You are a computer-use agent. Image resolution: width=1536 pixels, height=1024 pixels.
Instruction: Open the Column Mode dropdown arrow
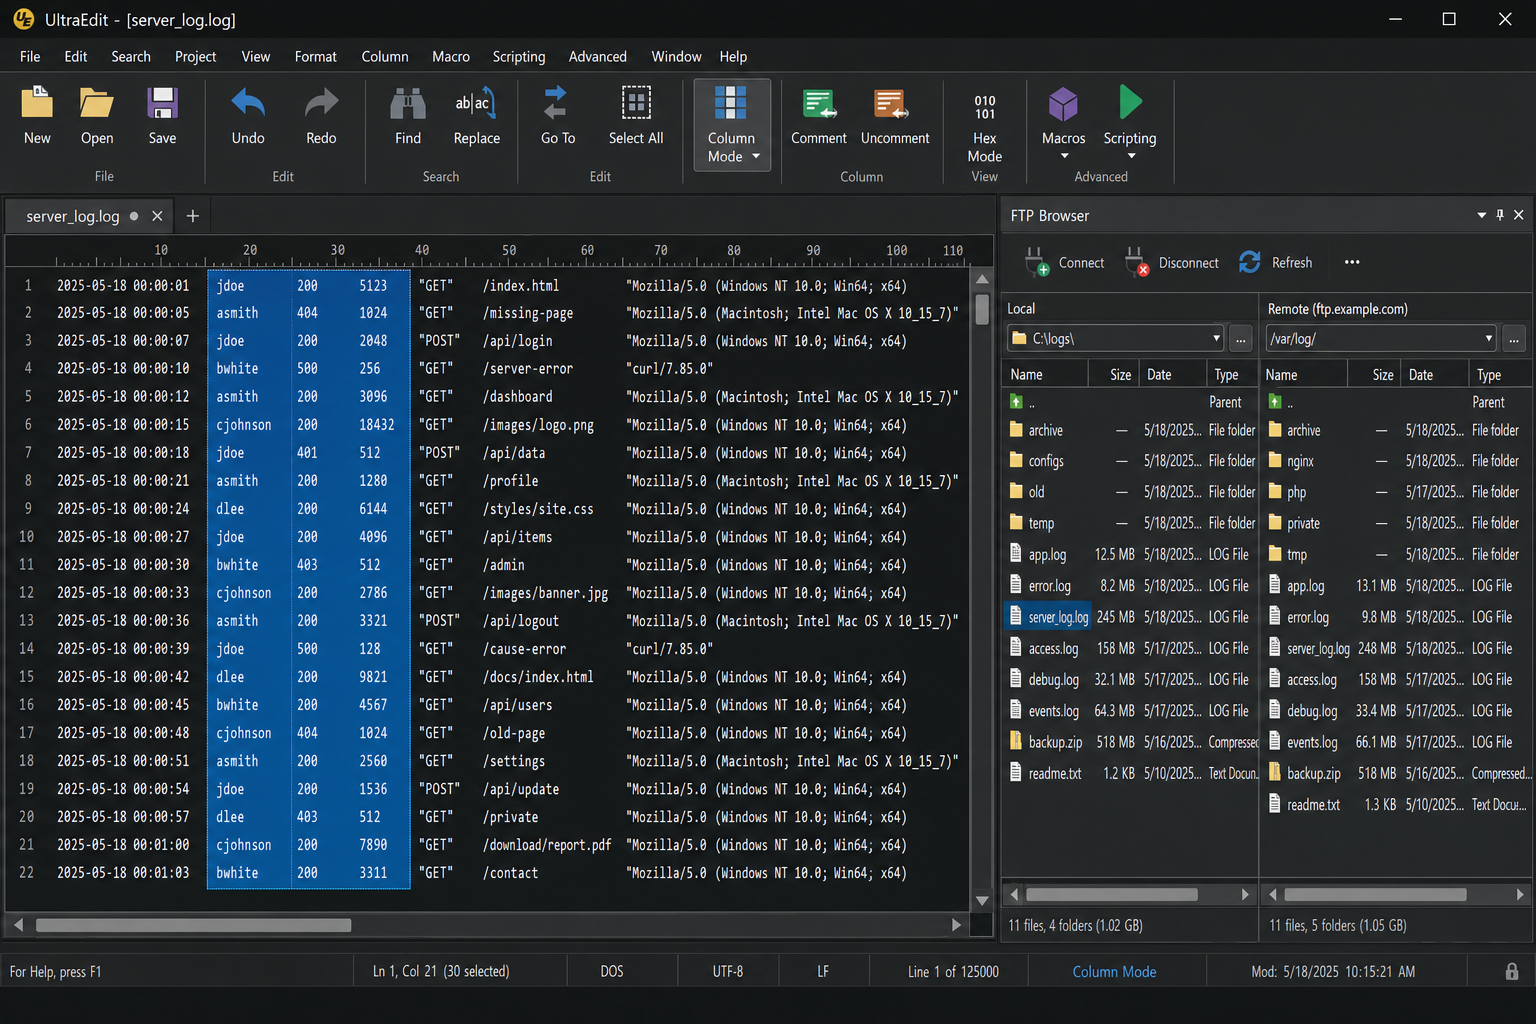coord(756,156)
